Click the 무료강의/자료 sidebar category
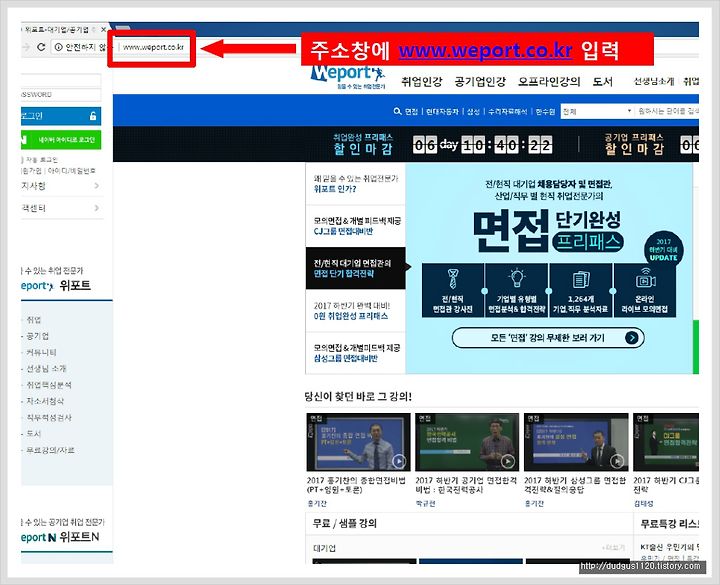 [x=50, y=450]
